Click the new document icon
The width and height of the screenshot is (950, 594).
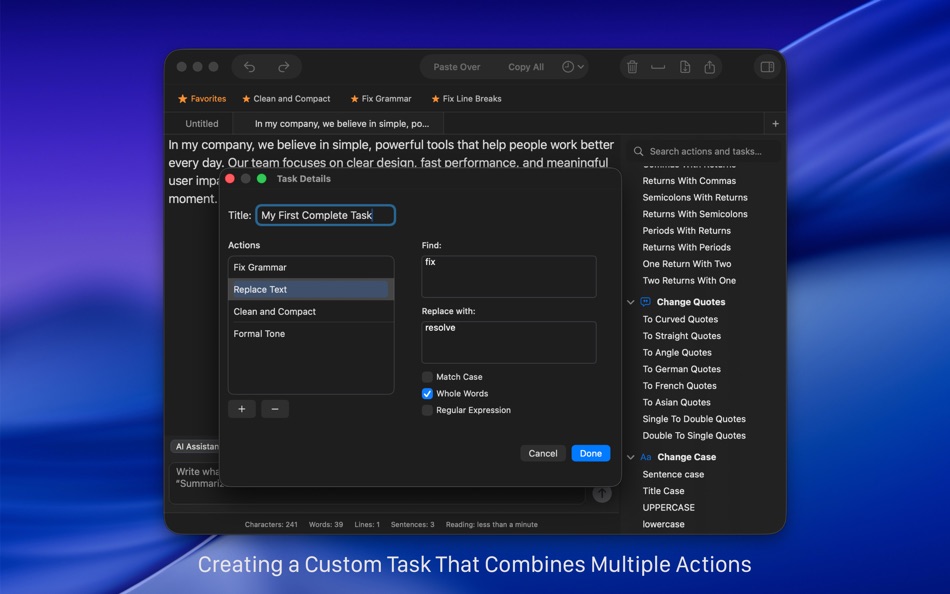(x=684, y=66)
